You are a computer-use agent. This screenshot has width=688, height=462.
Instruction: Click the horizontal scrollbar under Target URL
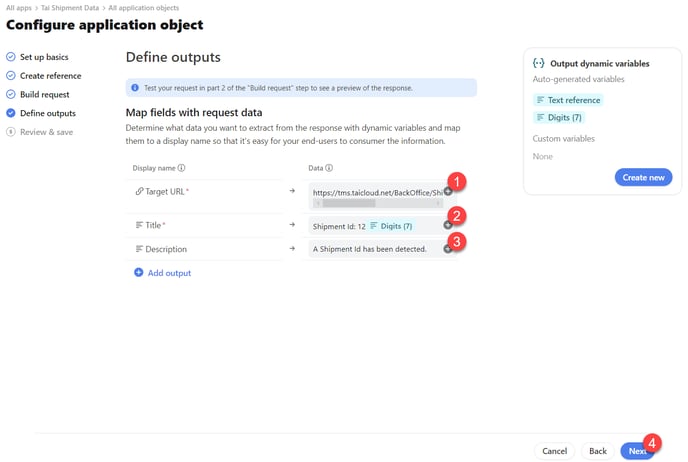(x=378, y=204)
